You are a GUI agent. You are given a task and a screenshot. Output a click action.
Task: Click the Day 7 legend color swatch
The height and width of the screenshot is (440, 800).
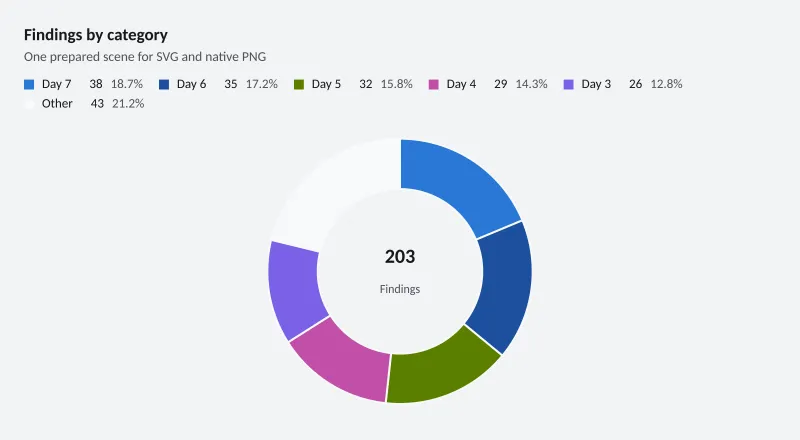[29, 85]
